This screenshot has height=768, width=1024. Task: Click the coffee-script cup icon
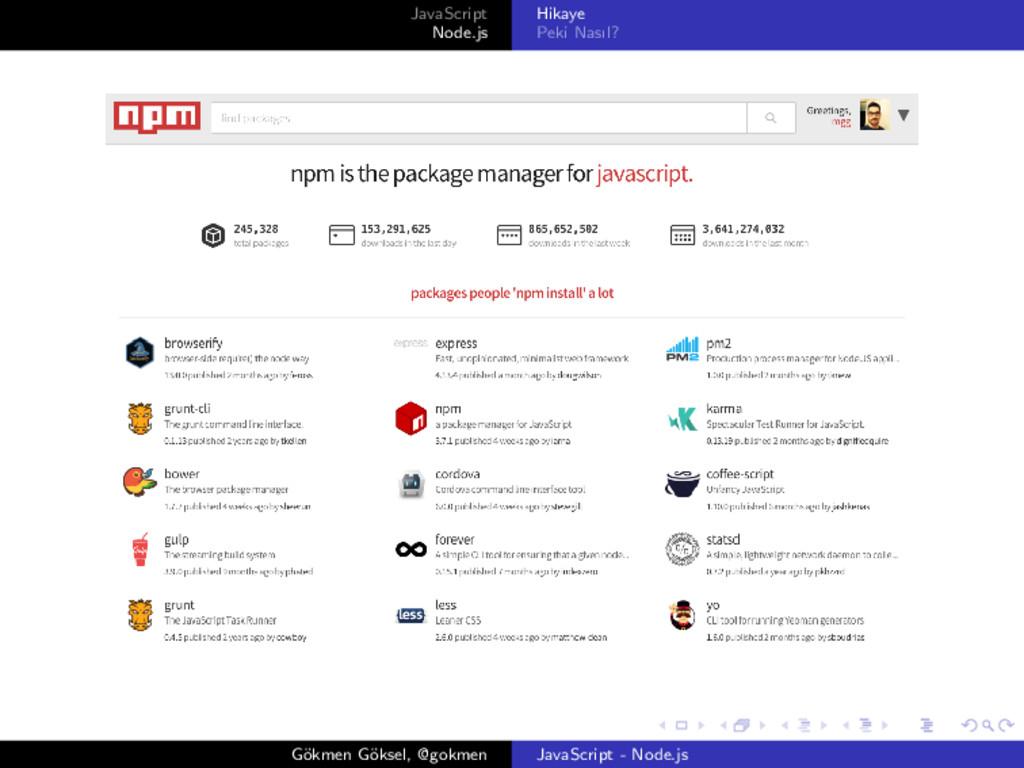[682, 483]
